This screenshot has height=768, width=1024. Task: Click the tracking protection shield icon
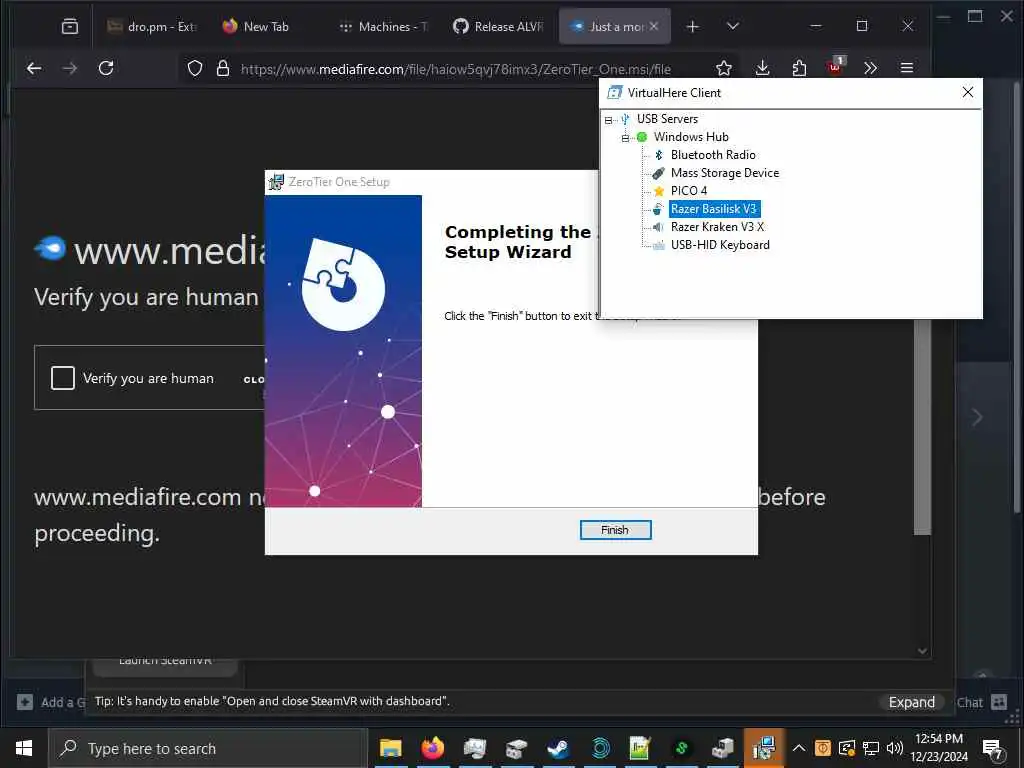[195, 68]
